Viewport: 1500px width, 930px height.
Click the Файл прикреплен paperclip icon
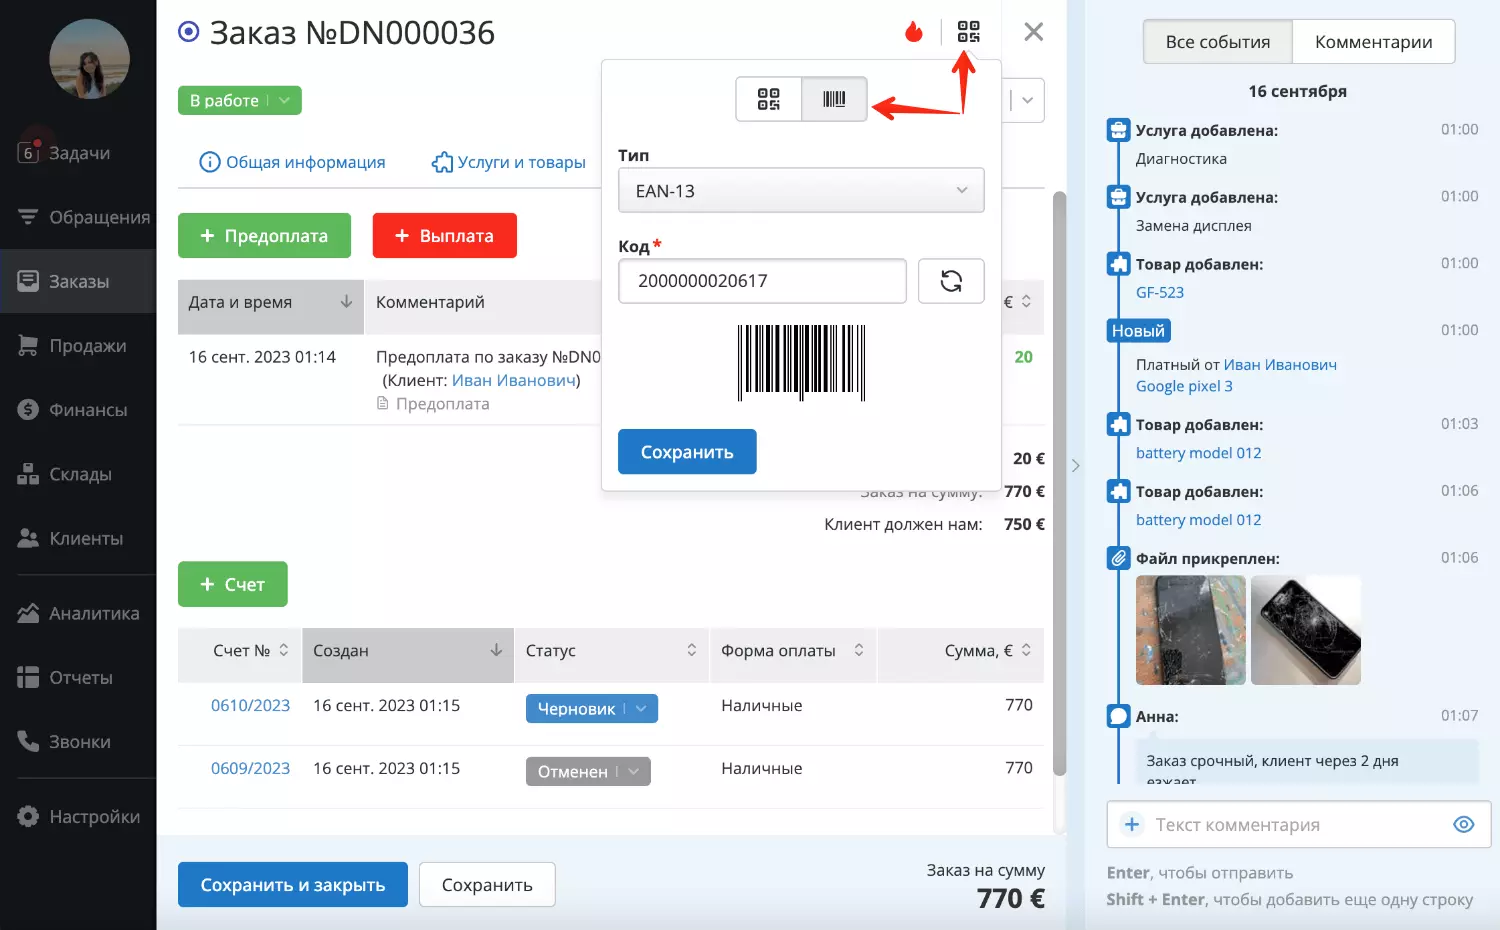(x=1118, y=558)
